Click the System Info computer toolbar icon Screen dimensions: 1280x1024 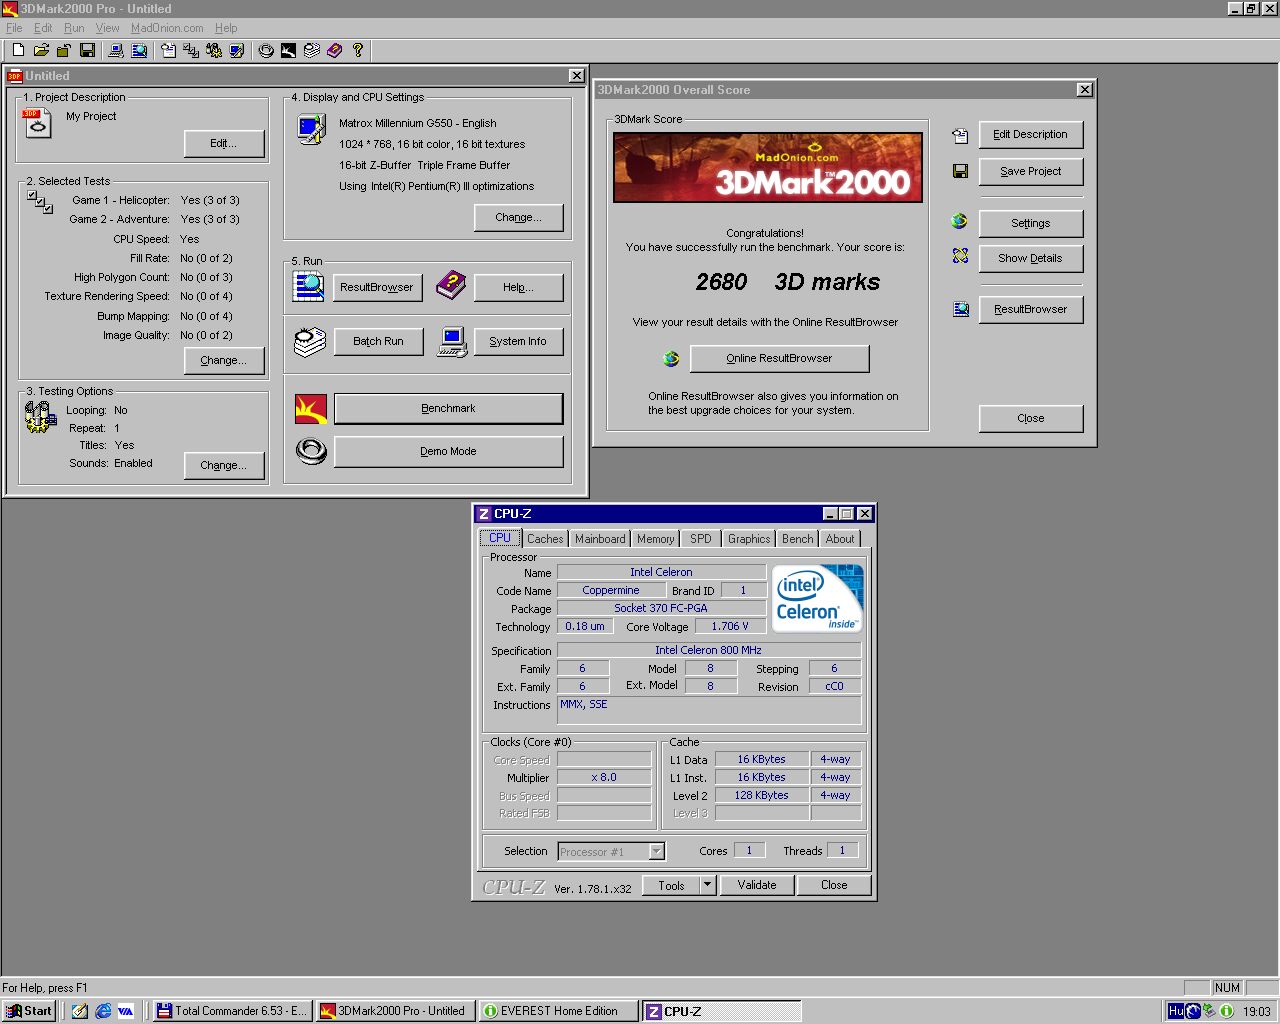[x=116, y=50]
